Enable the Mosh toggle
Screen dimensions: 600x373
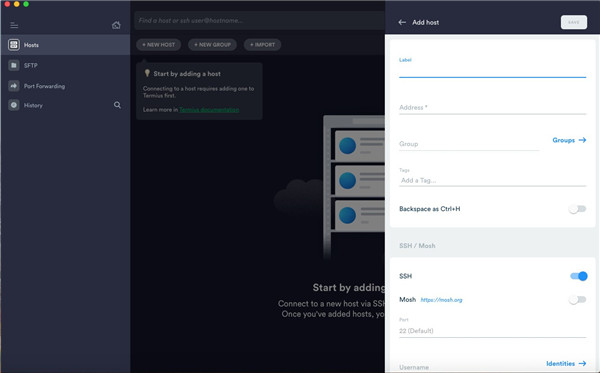click(x=577, y=300)
